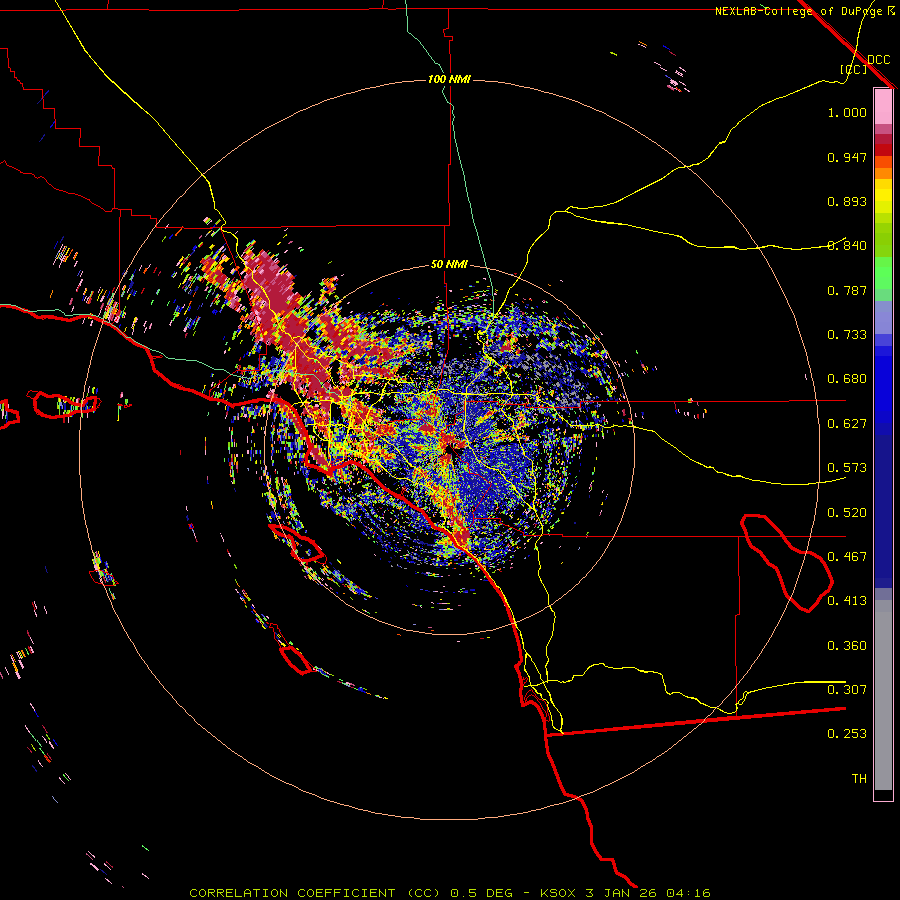Click the 100 NMI range ring label
The height and width of the screenshot is (900, 900).
point(449,79)
